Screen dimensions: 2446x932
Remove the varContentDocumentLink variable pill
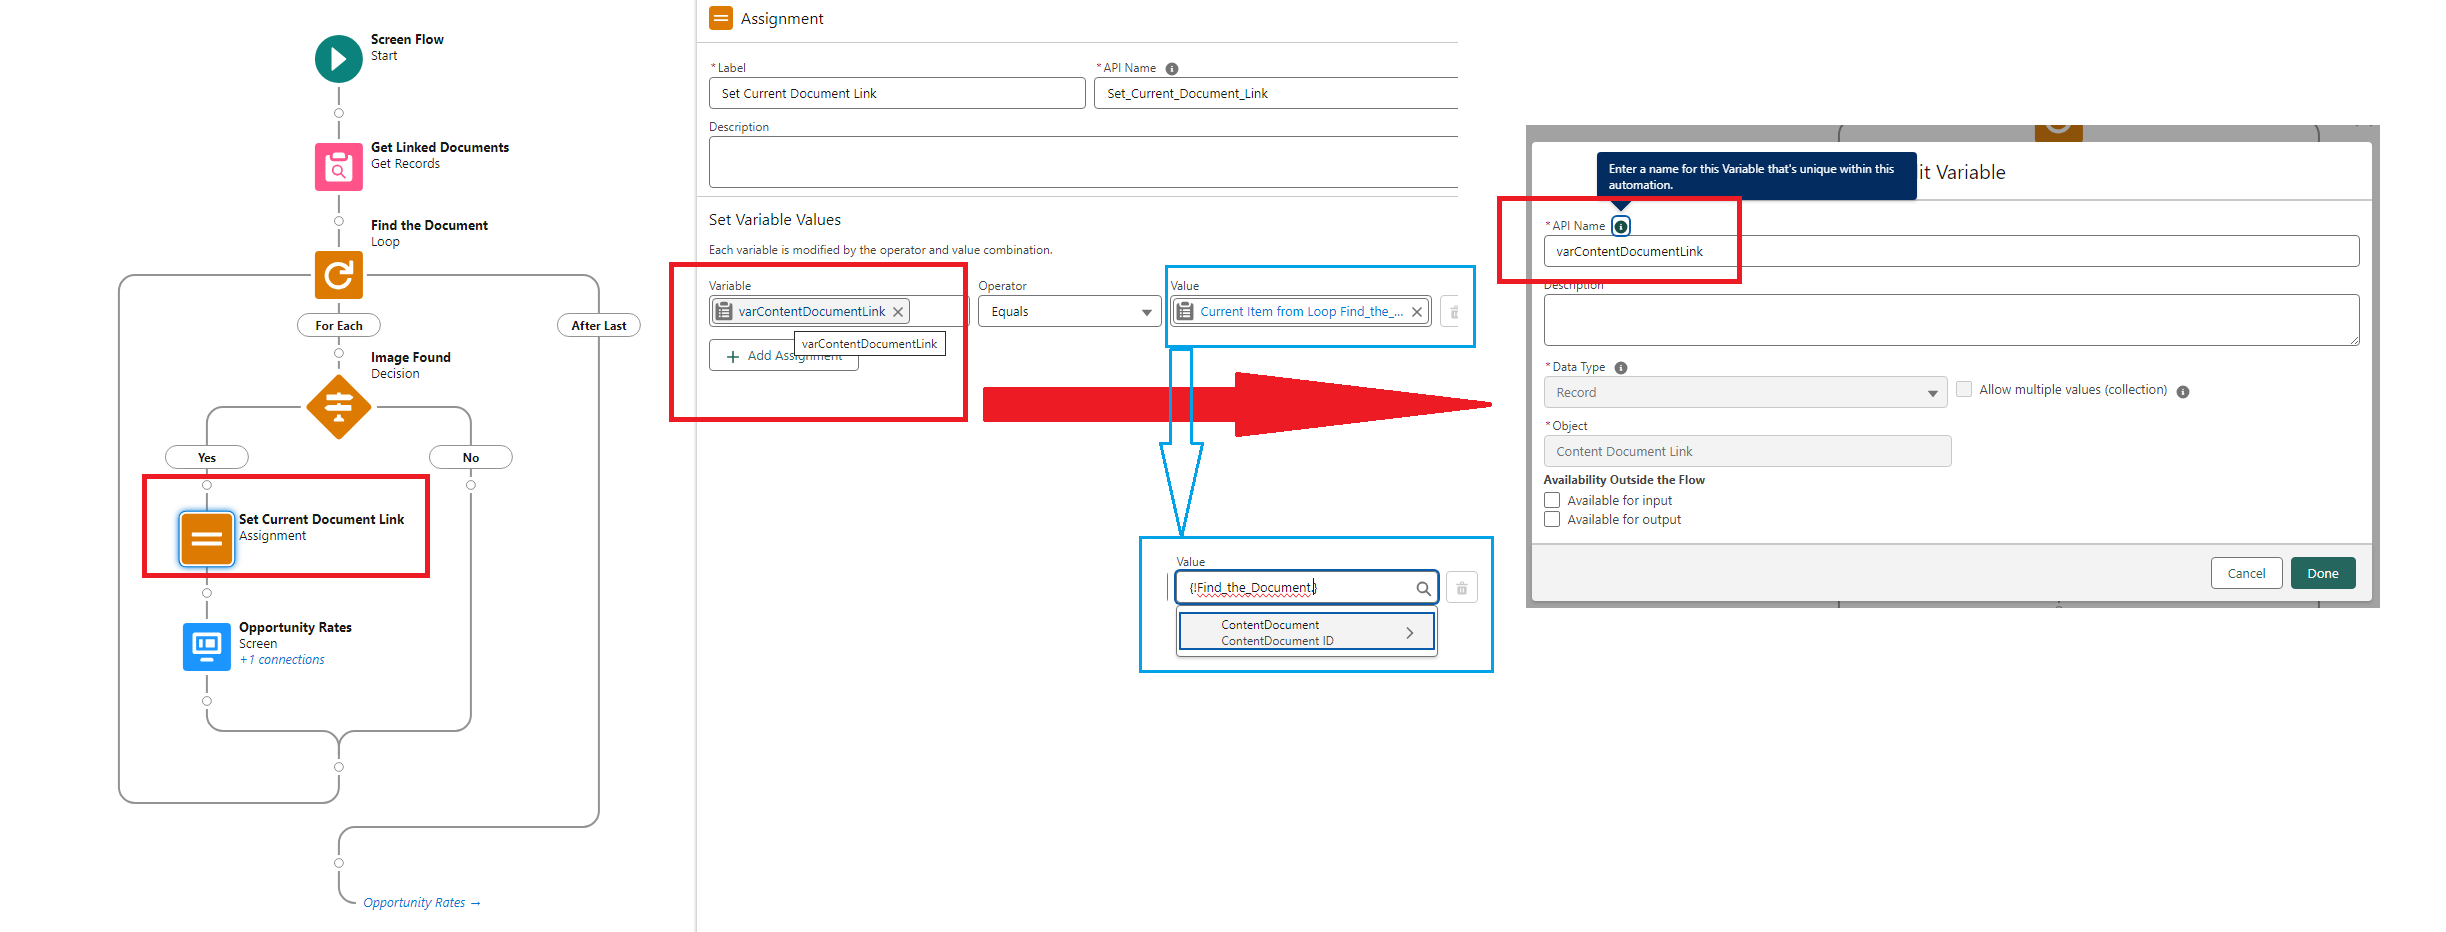898,312
